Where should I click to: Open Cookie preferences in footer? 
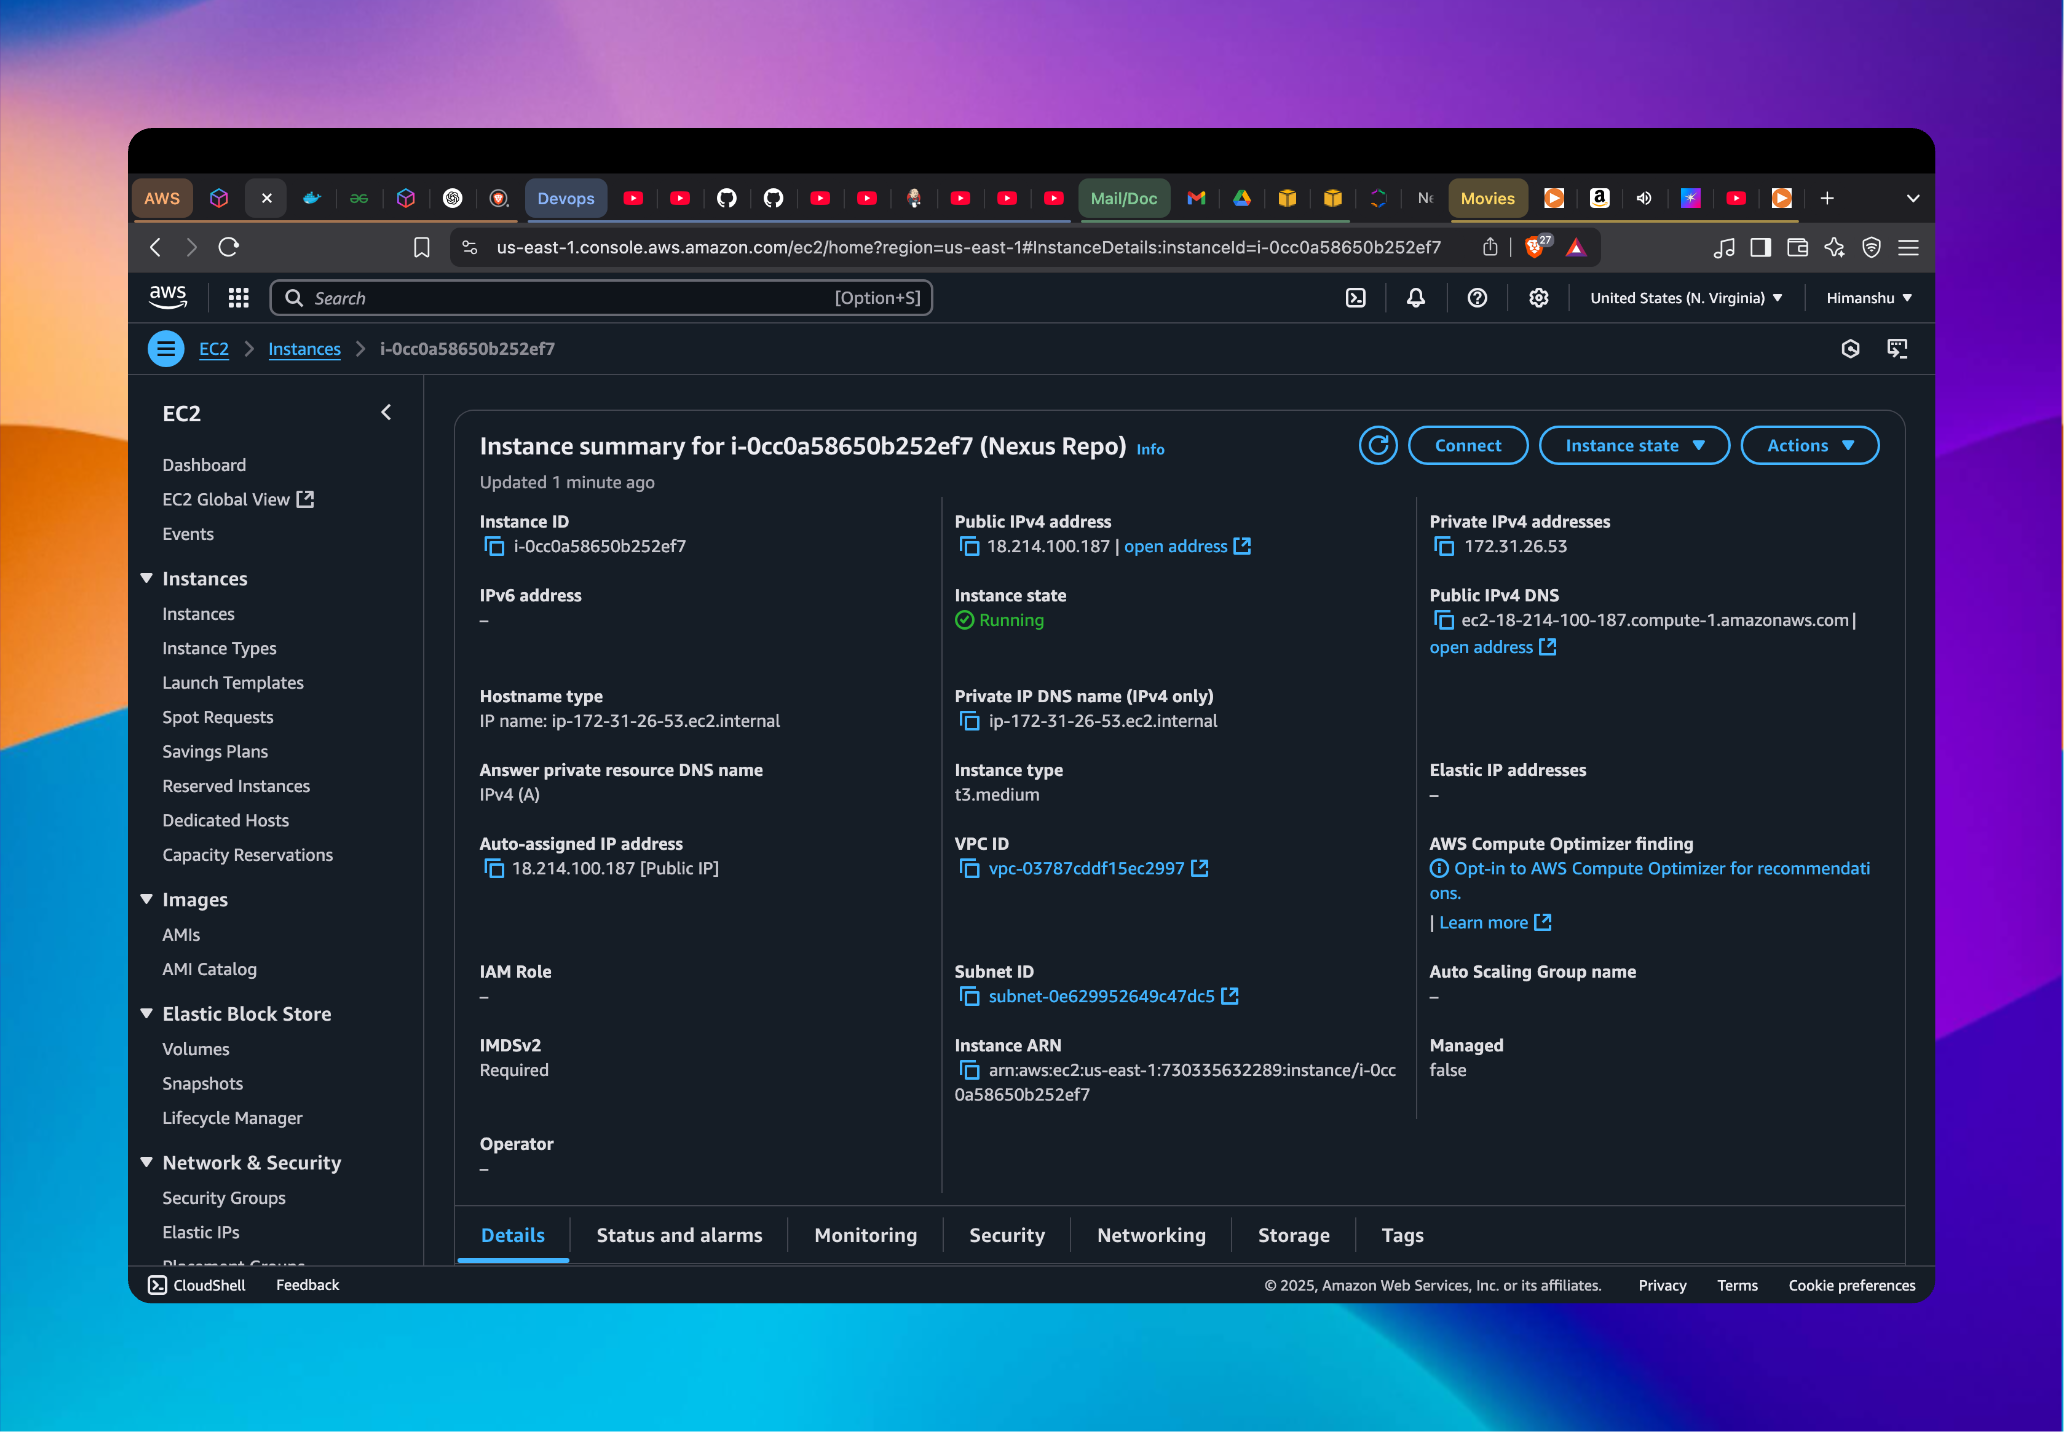1852,1285
